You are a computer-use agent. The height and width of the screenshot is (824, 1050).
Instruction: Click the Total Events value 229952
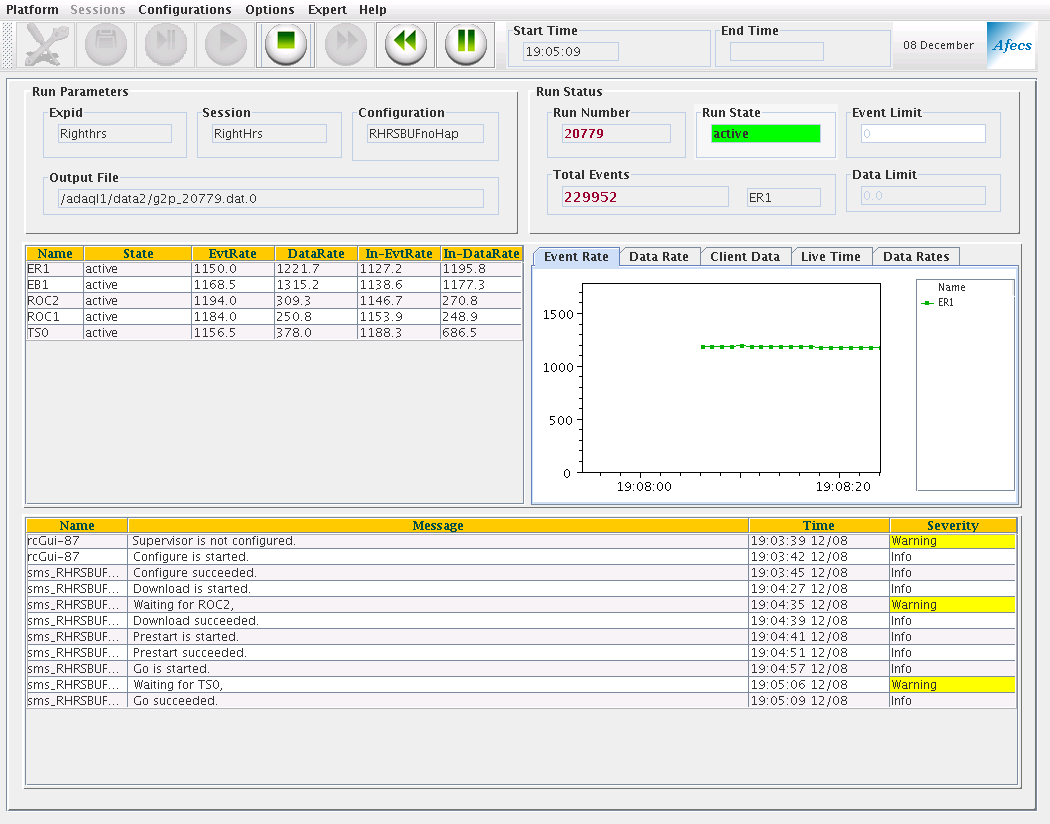coord(645,197)
